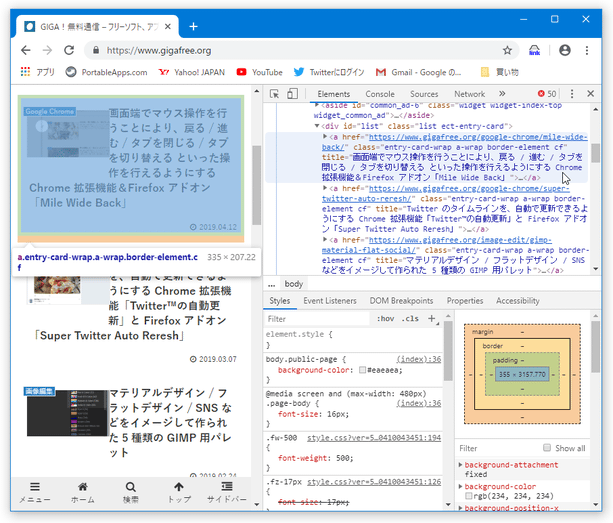Expand background-color computed property
The width and height of the screenshot is (613, 523).
pyautogui.click(x=461, y=487)
